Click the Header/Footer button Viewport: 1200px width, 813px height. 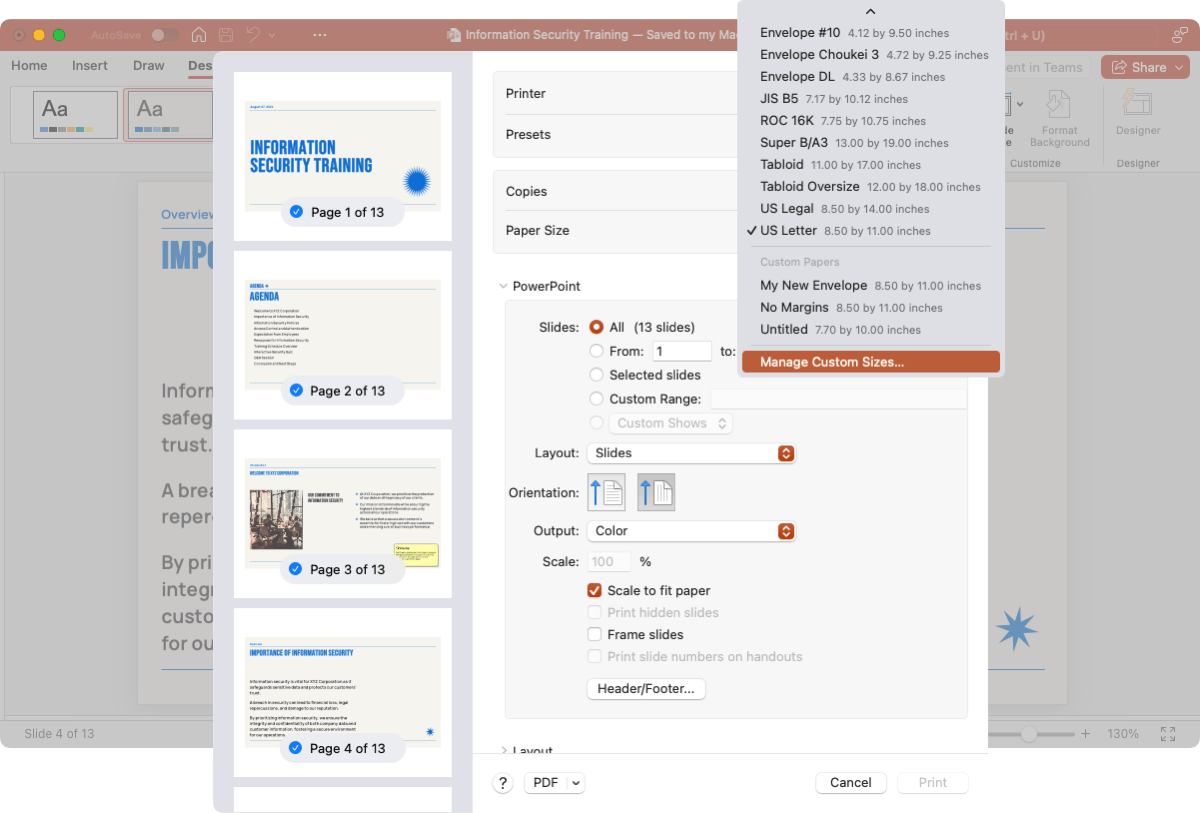coord(646,689)
